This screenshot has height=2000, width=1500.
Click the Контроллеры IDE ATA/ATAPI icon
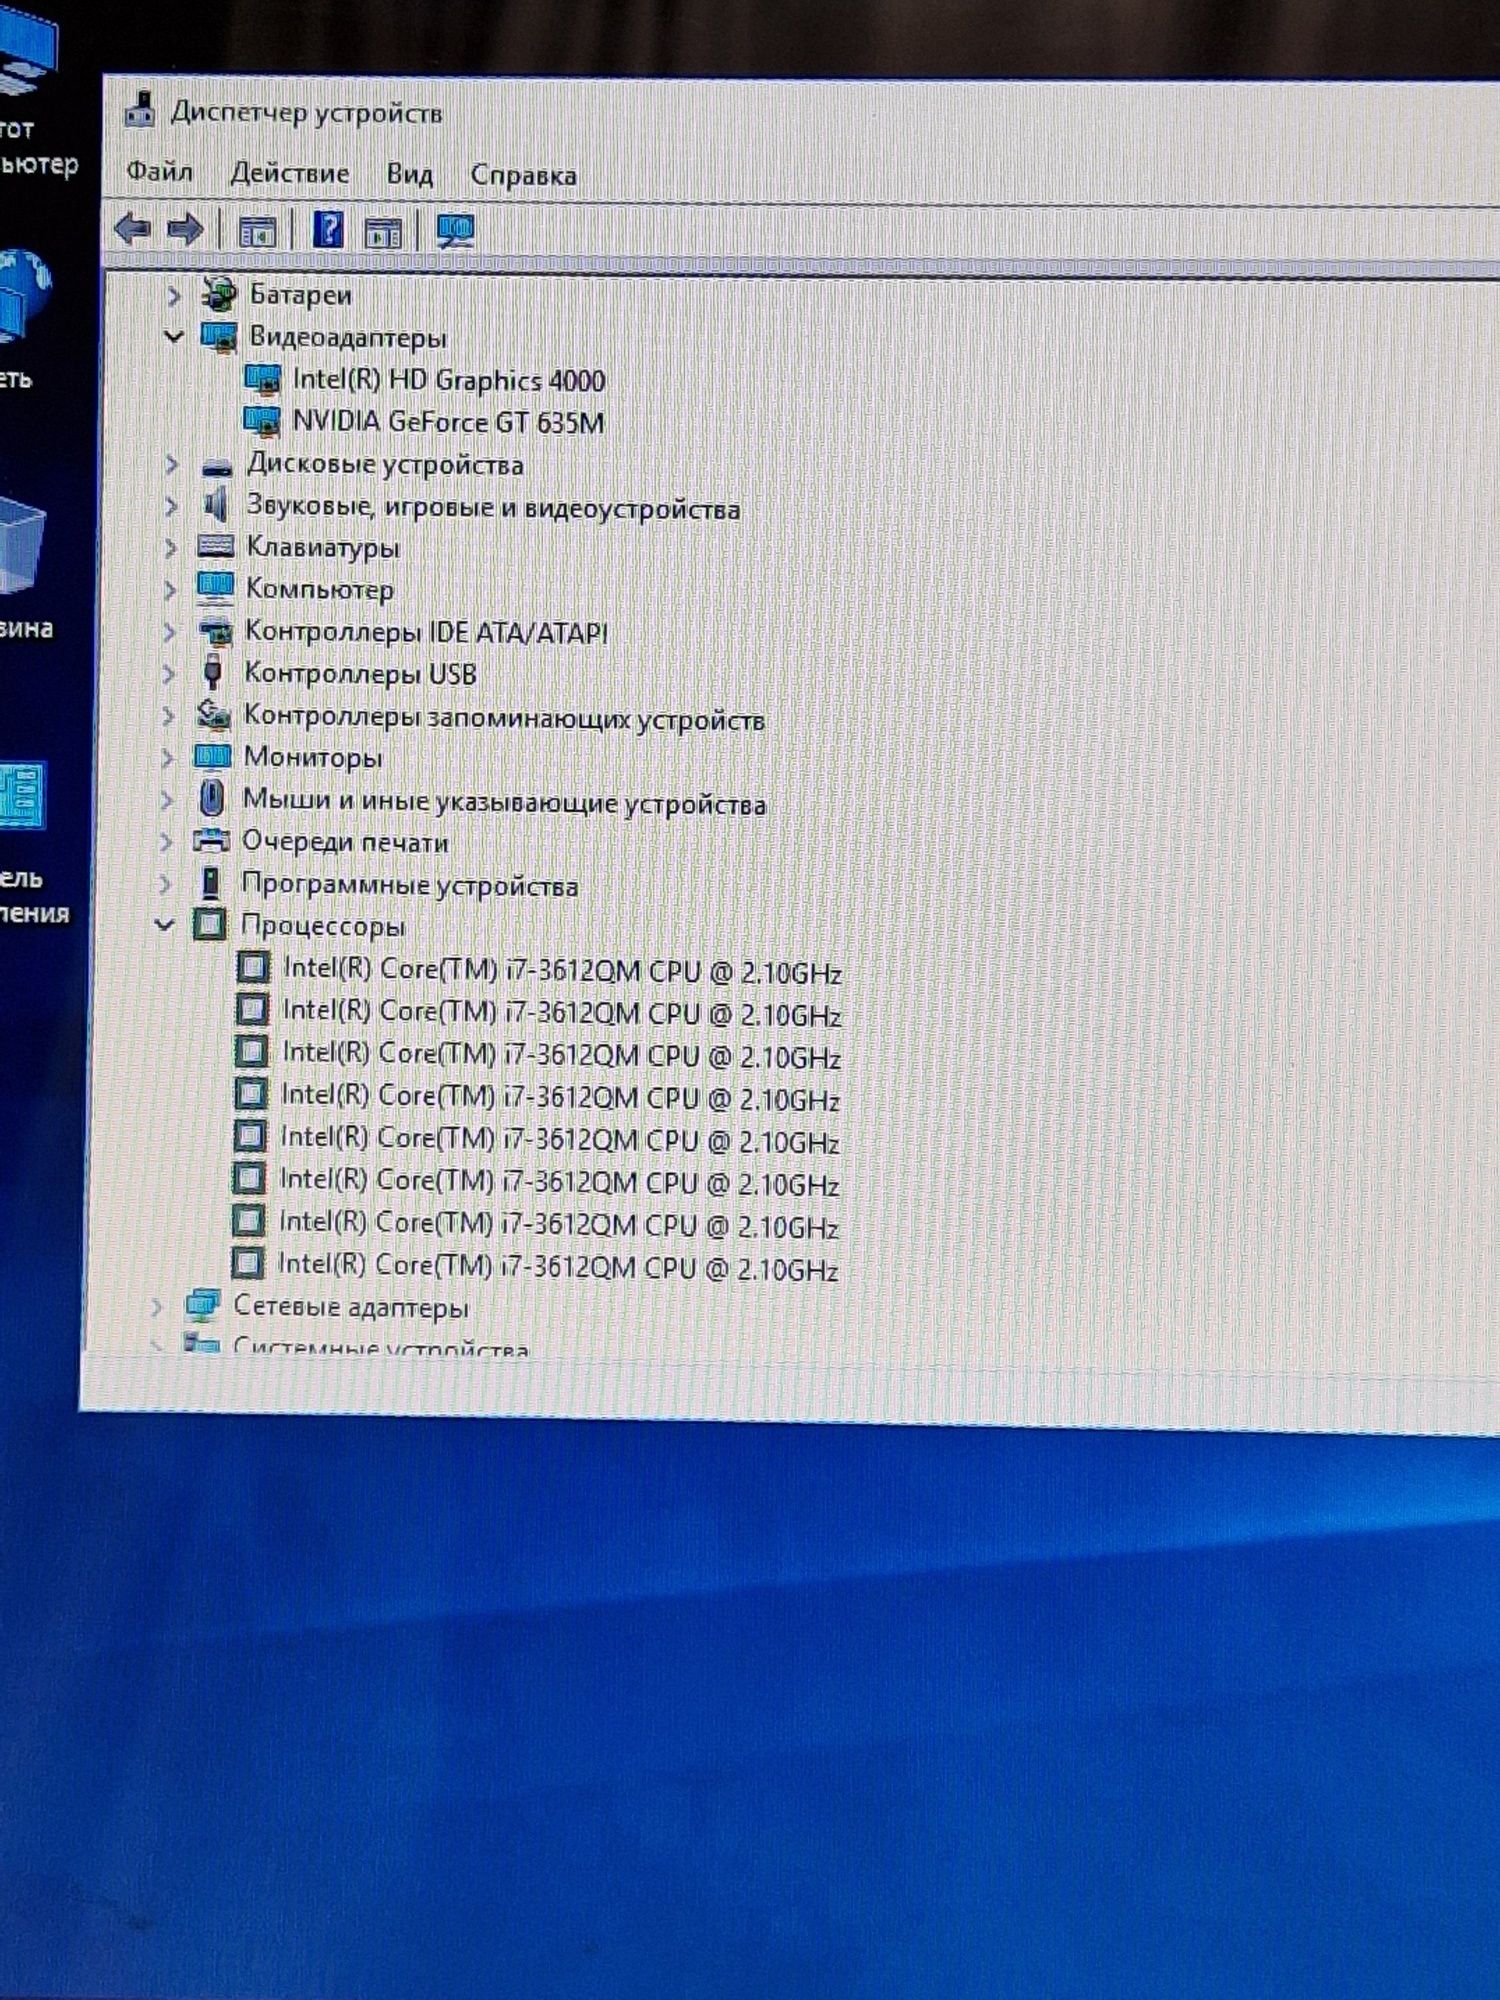point(214,631)
